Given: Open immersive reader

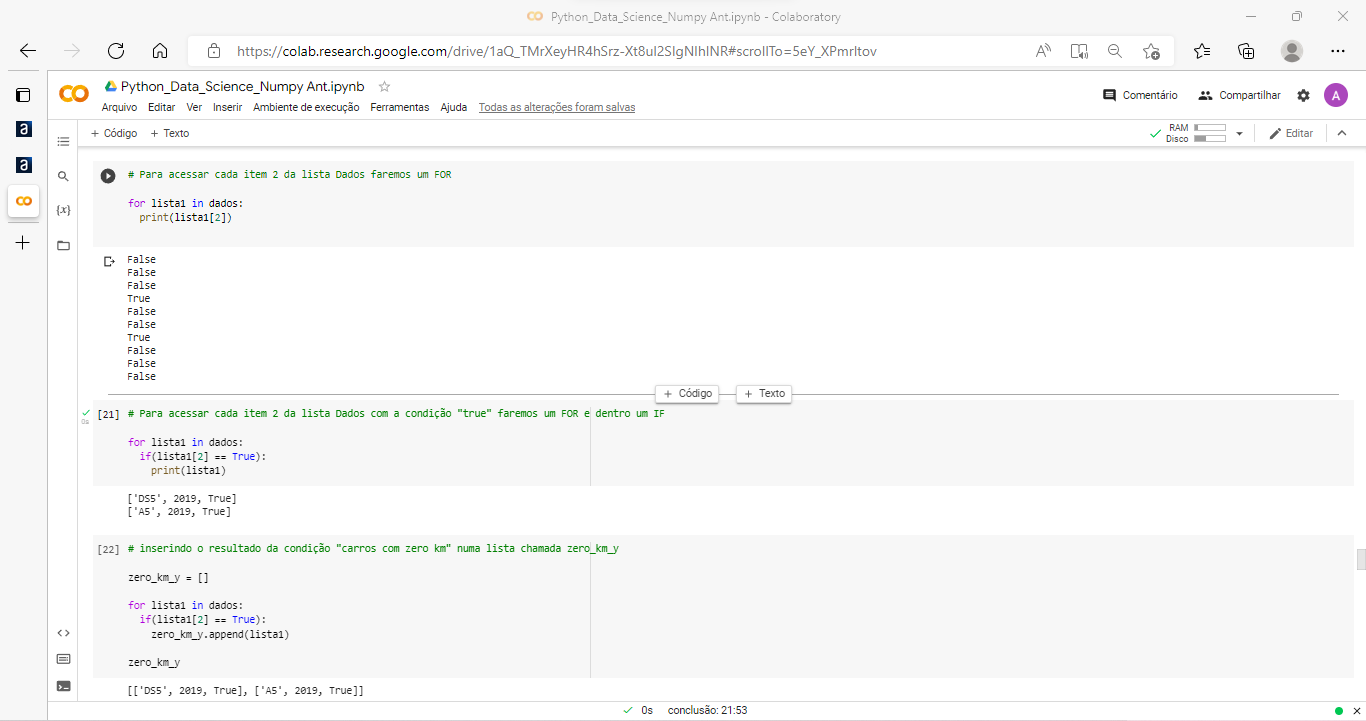Looking at the screenshot, I should 1079,51.
